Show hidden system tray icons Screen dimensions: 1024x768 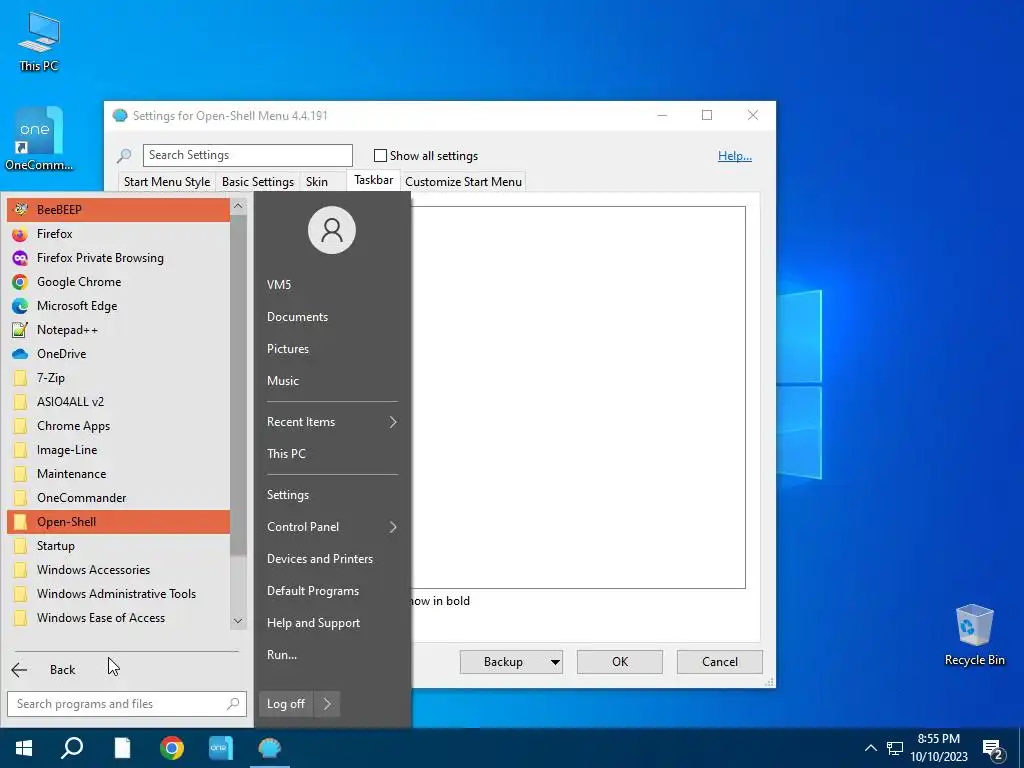(871, 748)
